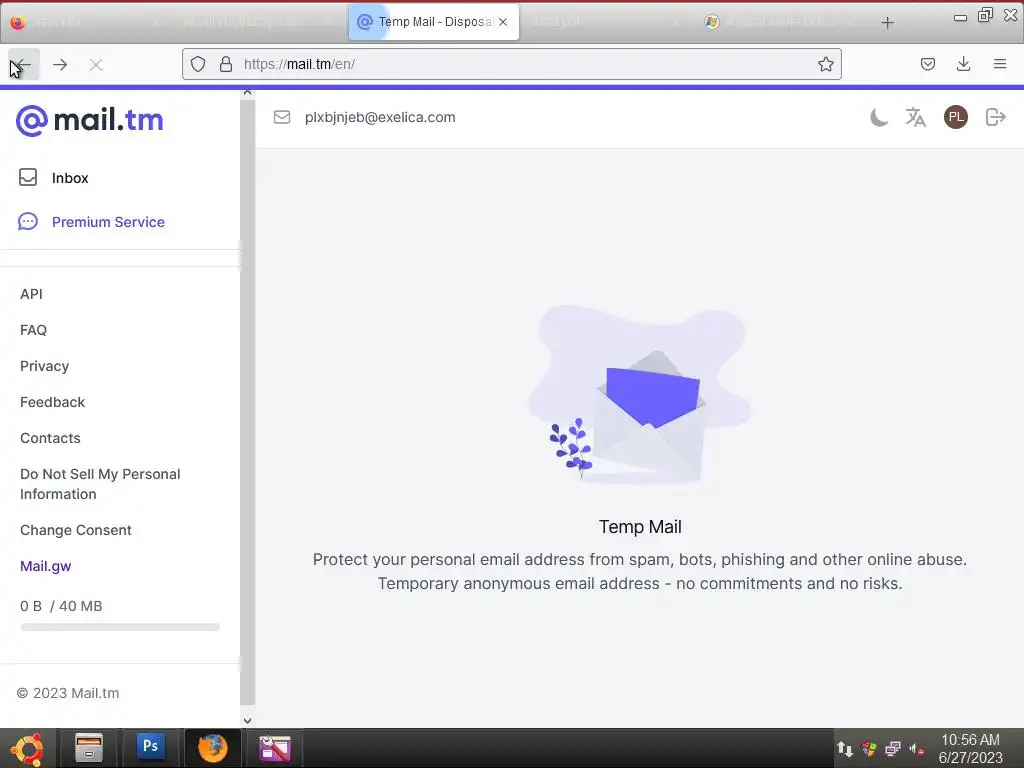
Task: Toggle dark mode with the moon icon
Action: coord(879,118)
